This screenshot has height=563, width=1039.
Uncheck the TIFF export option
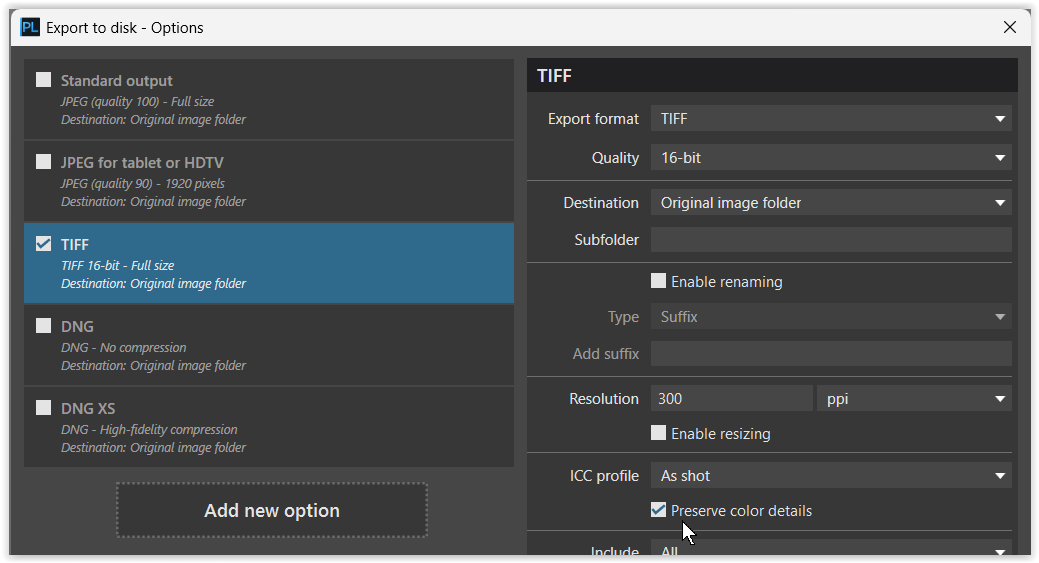pos(44,244)
